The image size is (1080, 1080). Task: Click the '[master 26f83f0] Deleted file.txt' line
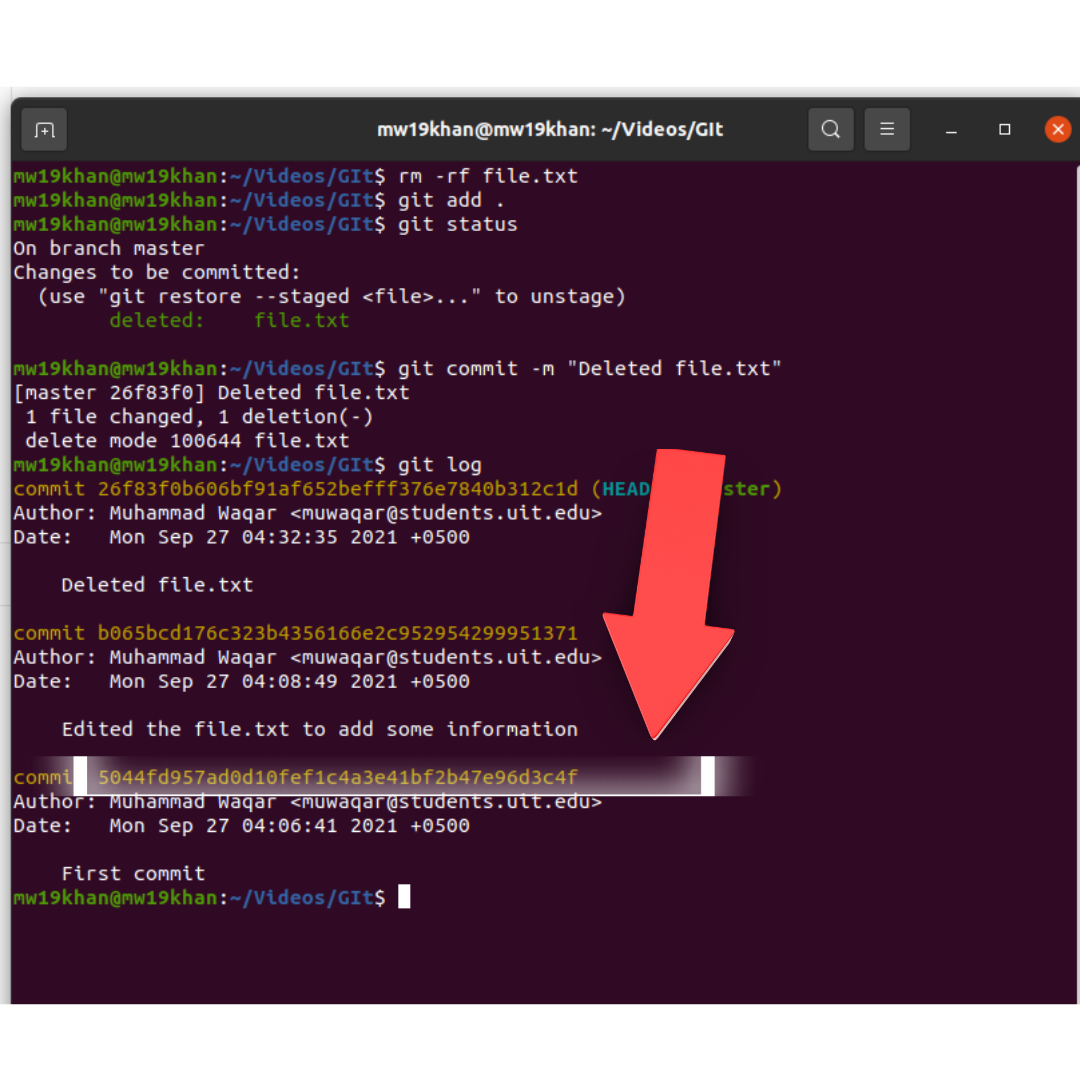(x=211, y=393)
